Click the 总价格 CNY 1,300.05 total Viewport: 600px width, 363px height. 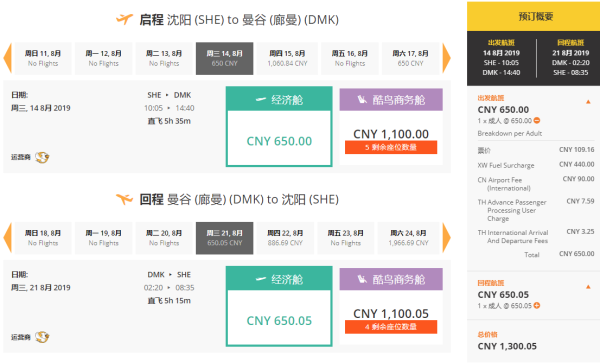click(x=507, y=341)
